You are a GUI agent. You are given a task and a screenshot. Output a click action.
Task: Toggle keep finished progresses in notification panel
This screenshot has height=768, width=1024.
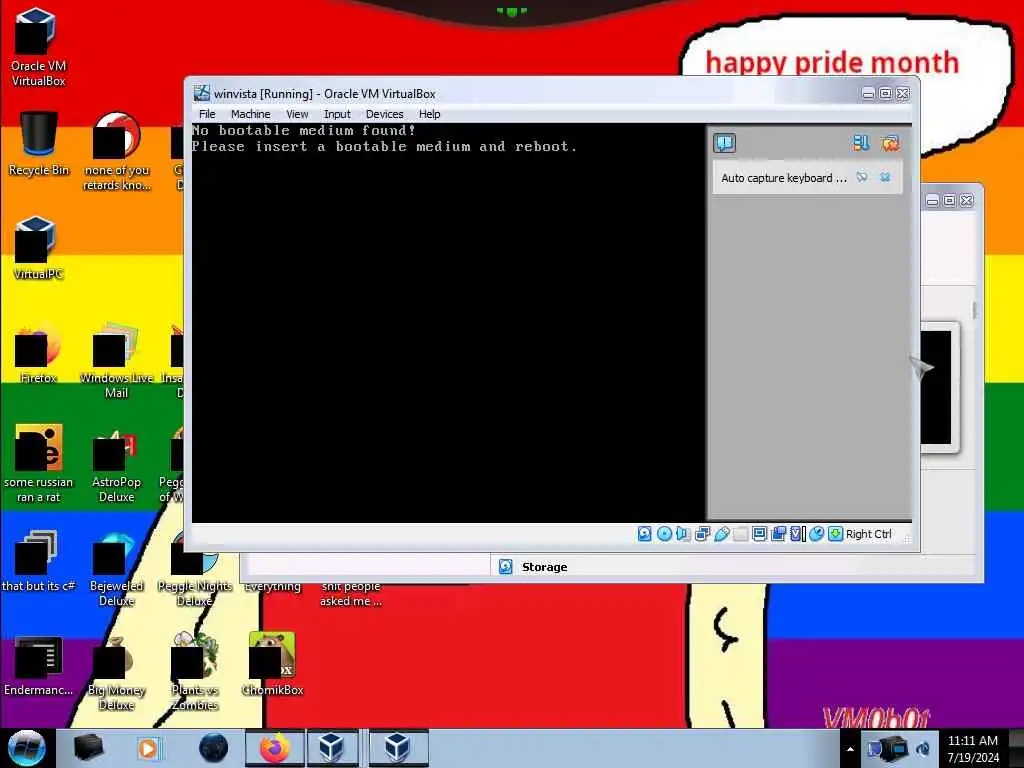coord(861,143)
